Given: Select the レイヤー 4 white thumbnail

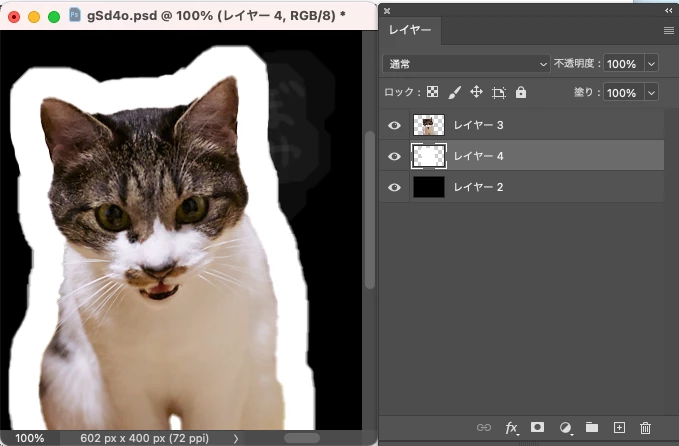Looking at the screenshot, I should pyautogui.click(x=429, y=156).
